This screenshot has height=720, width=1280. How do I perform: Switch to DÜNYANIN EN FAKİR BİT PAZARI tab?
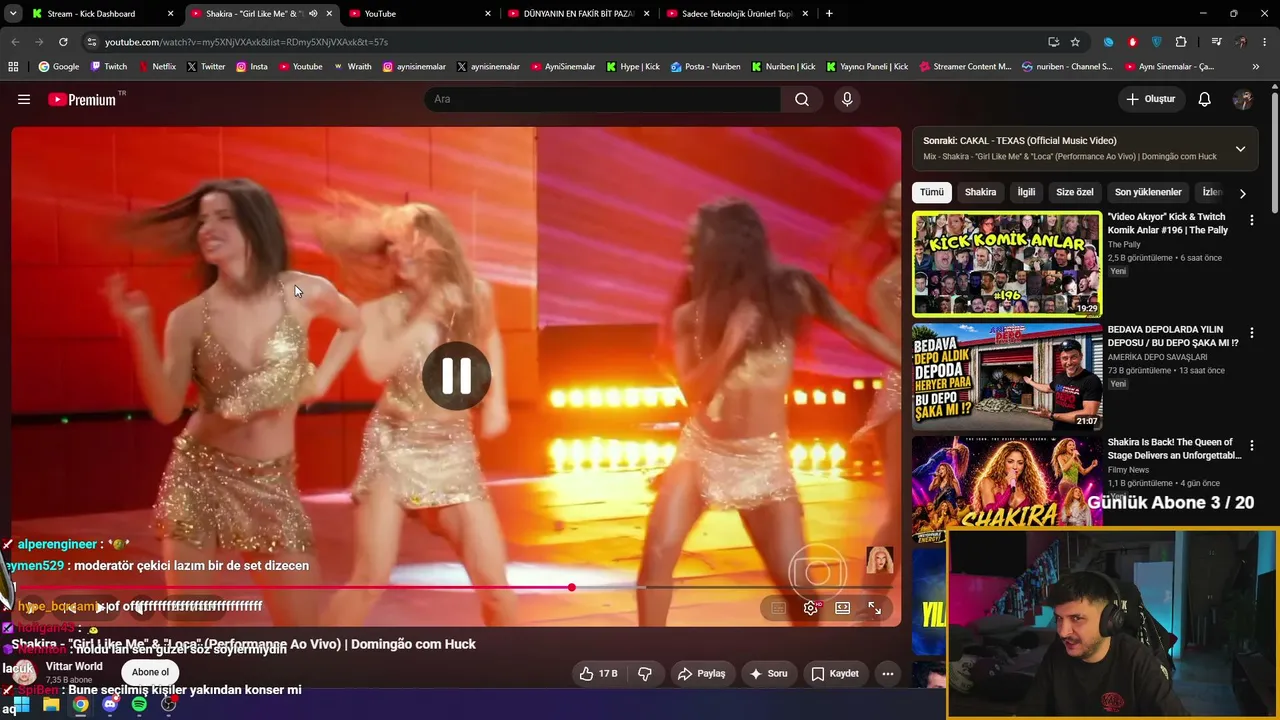coord(578,13)
